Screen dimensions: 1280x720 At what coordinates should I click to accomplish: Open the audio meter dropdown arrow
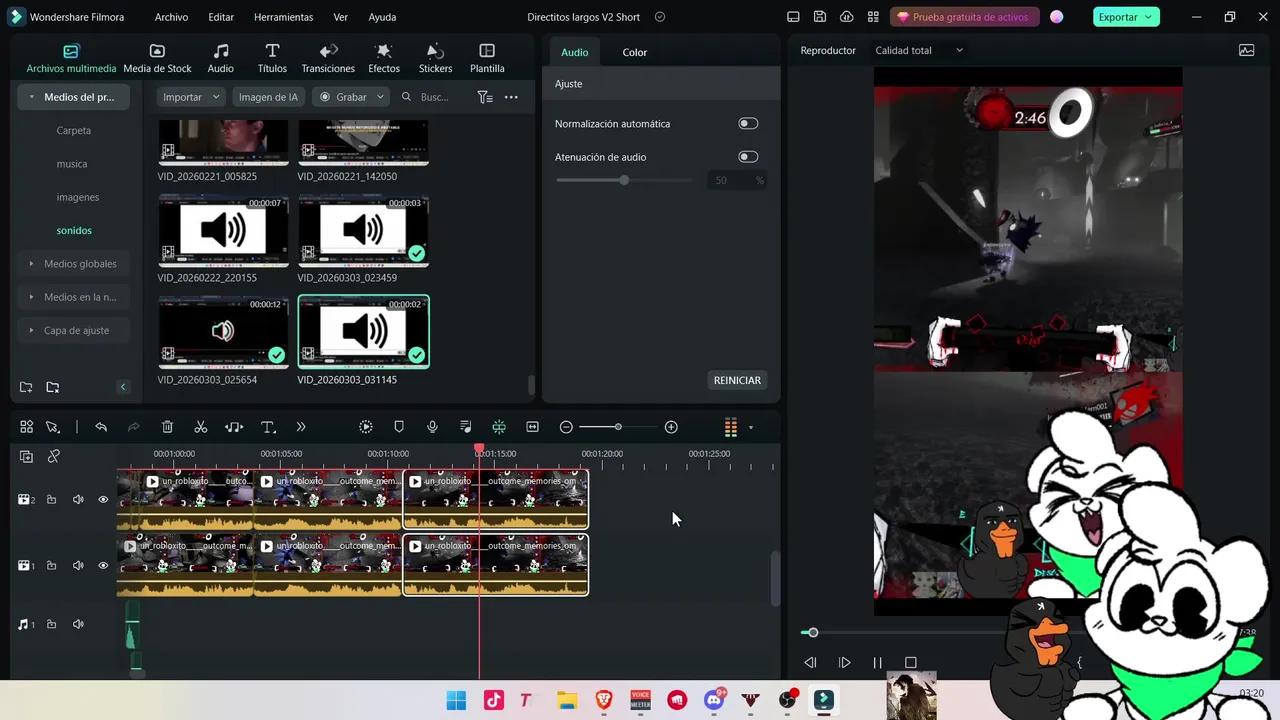[751, 428]
